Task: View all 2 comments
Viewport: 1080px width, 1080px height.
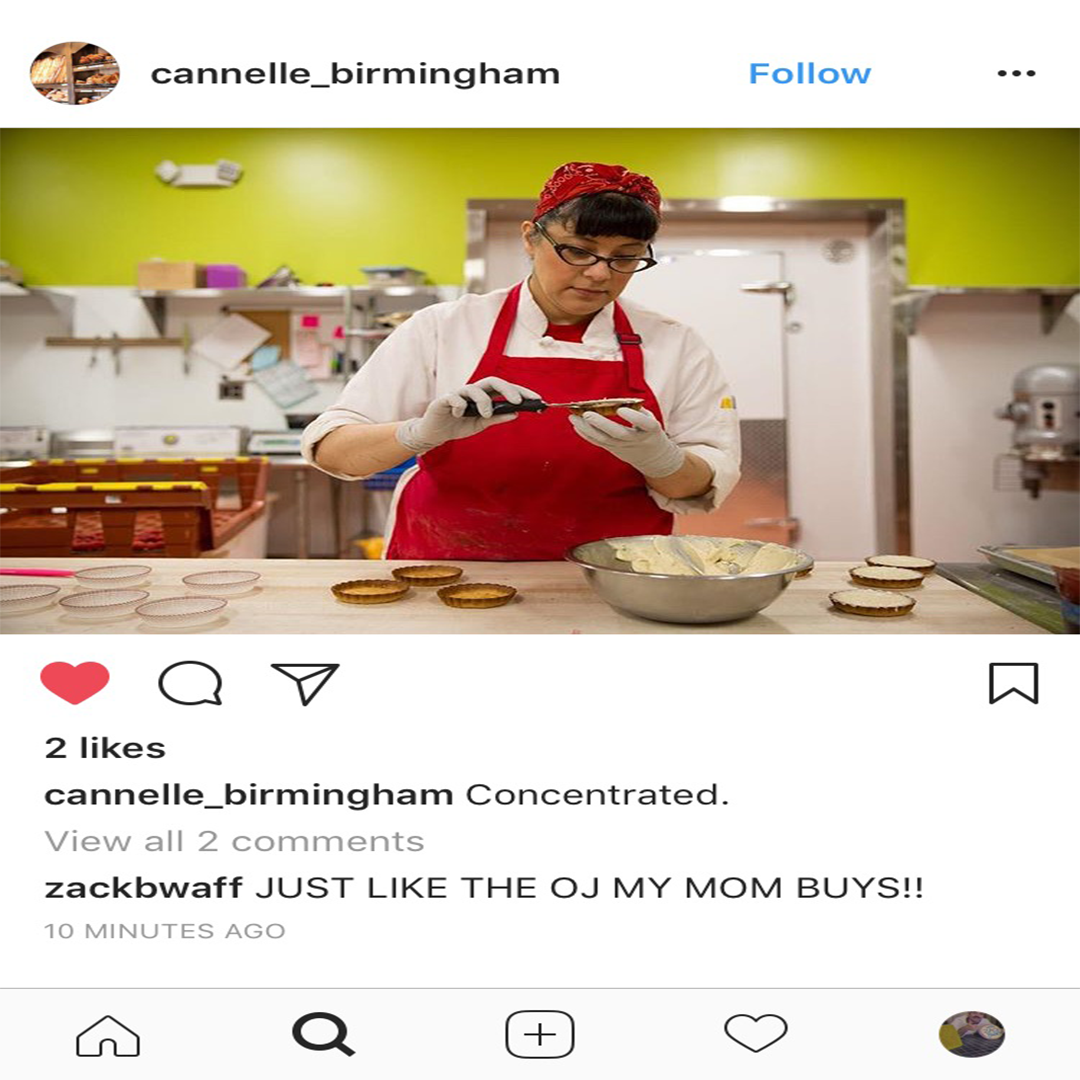Action: pos(234,841)
